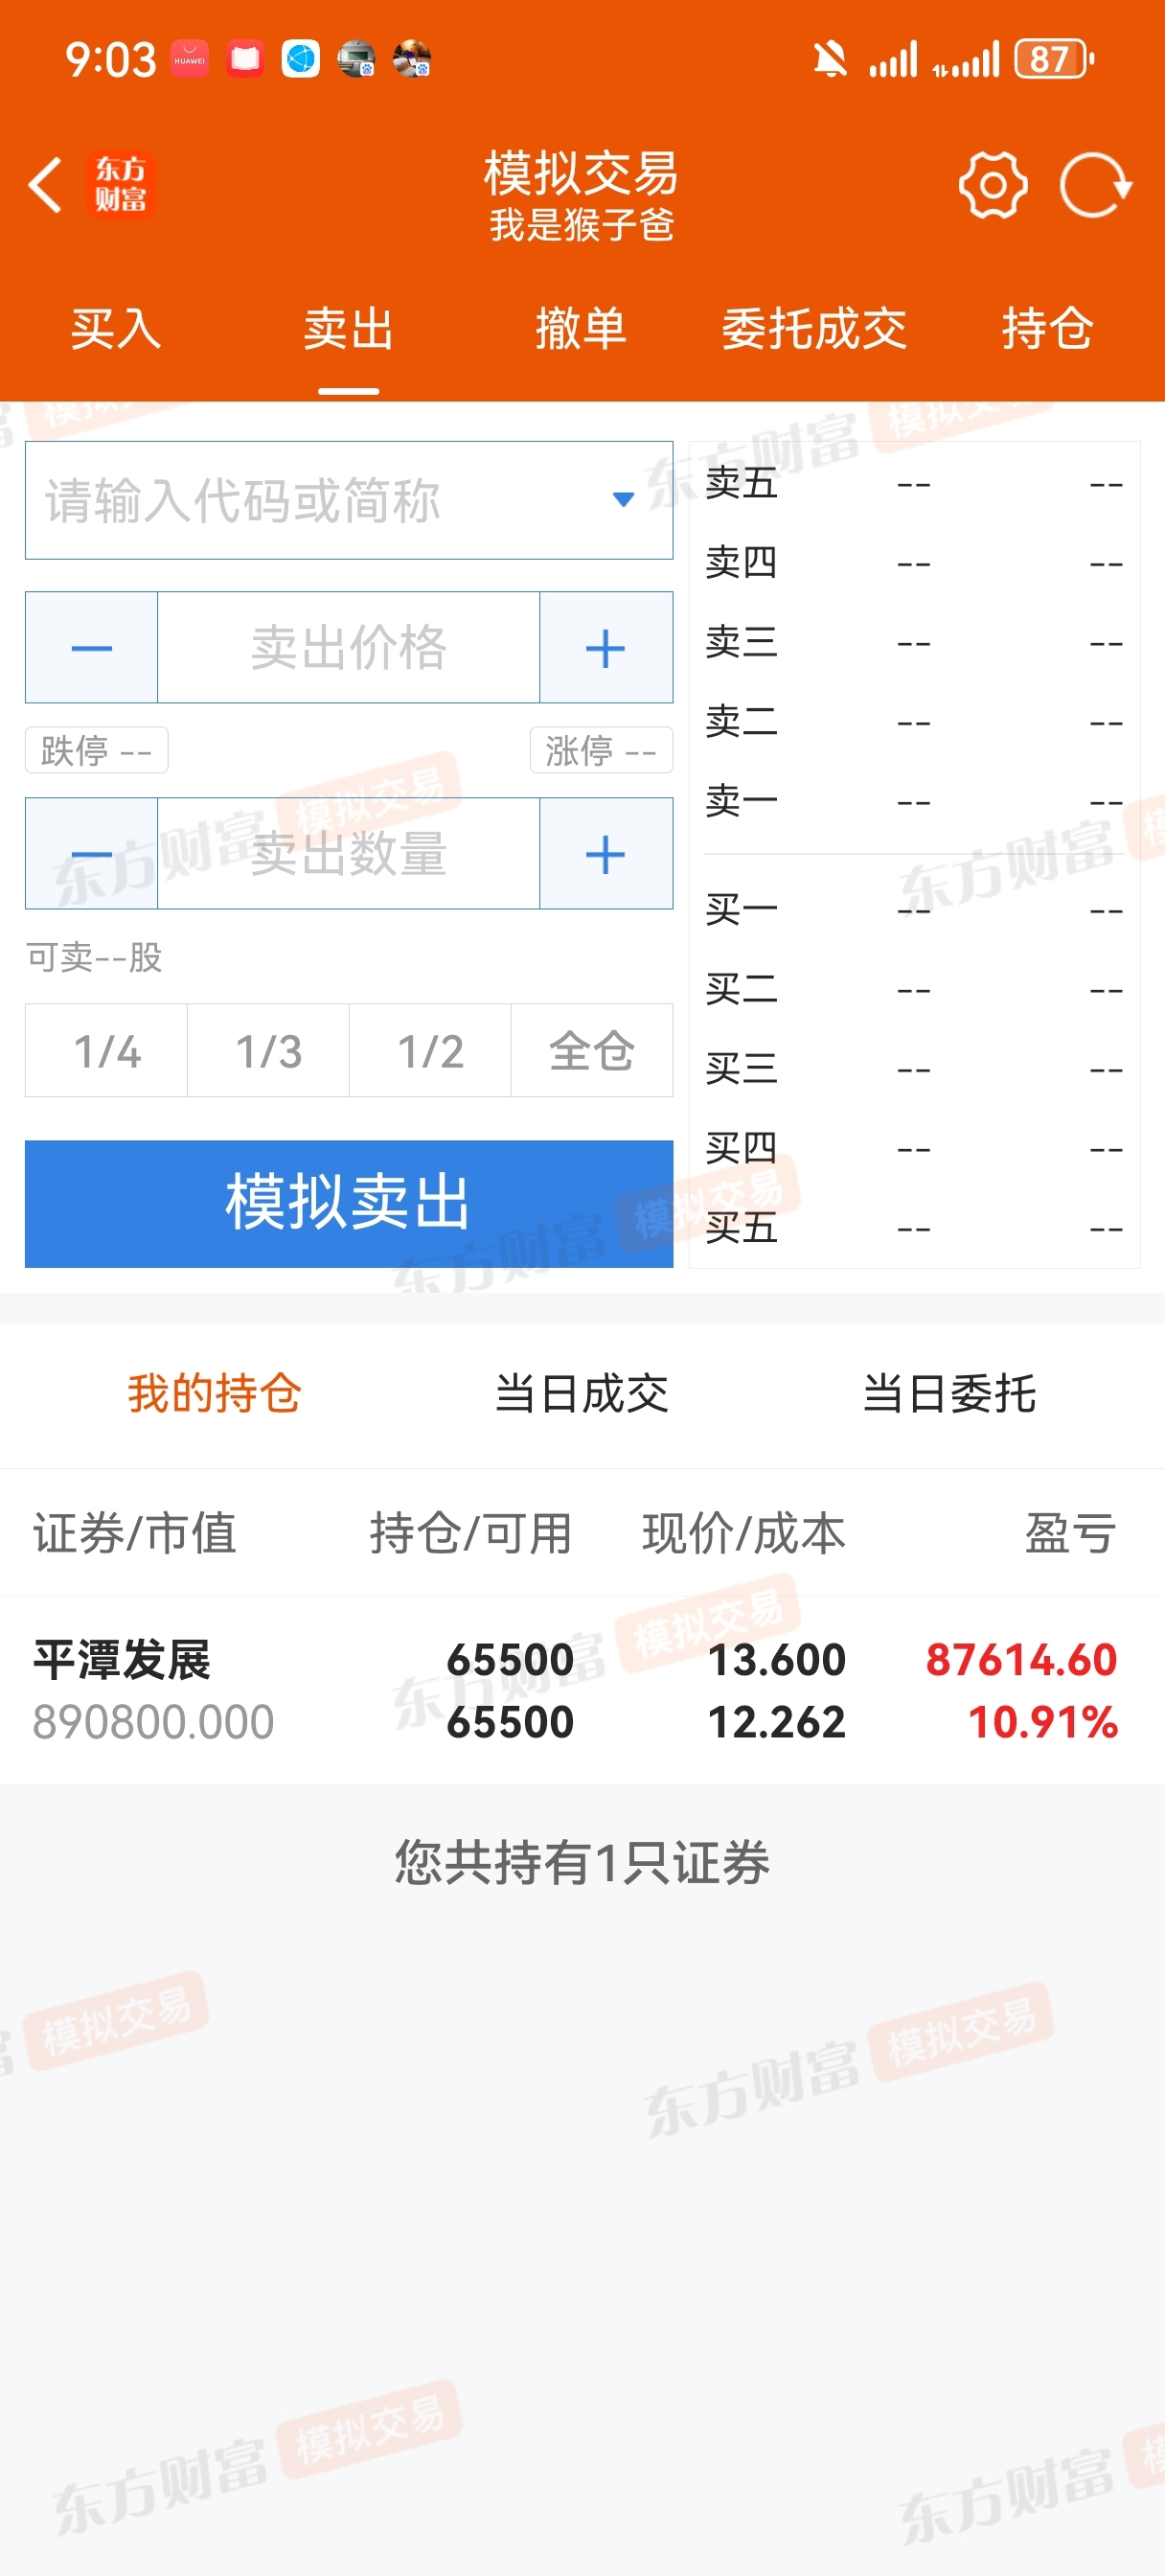1165x2576 pixels.
Task: Choose the 1/2 position button
Action: [430, 1051]
